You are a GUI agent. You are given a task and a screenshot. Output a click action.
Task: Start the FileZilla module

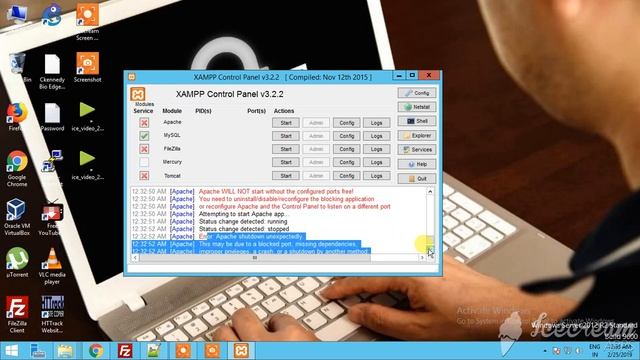click(286, 149)
